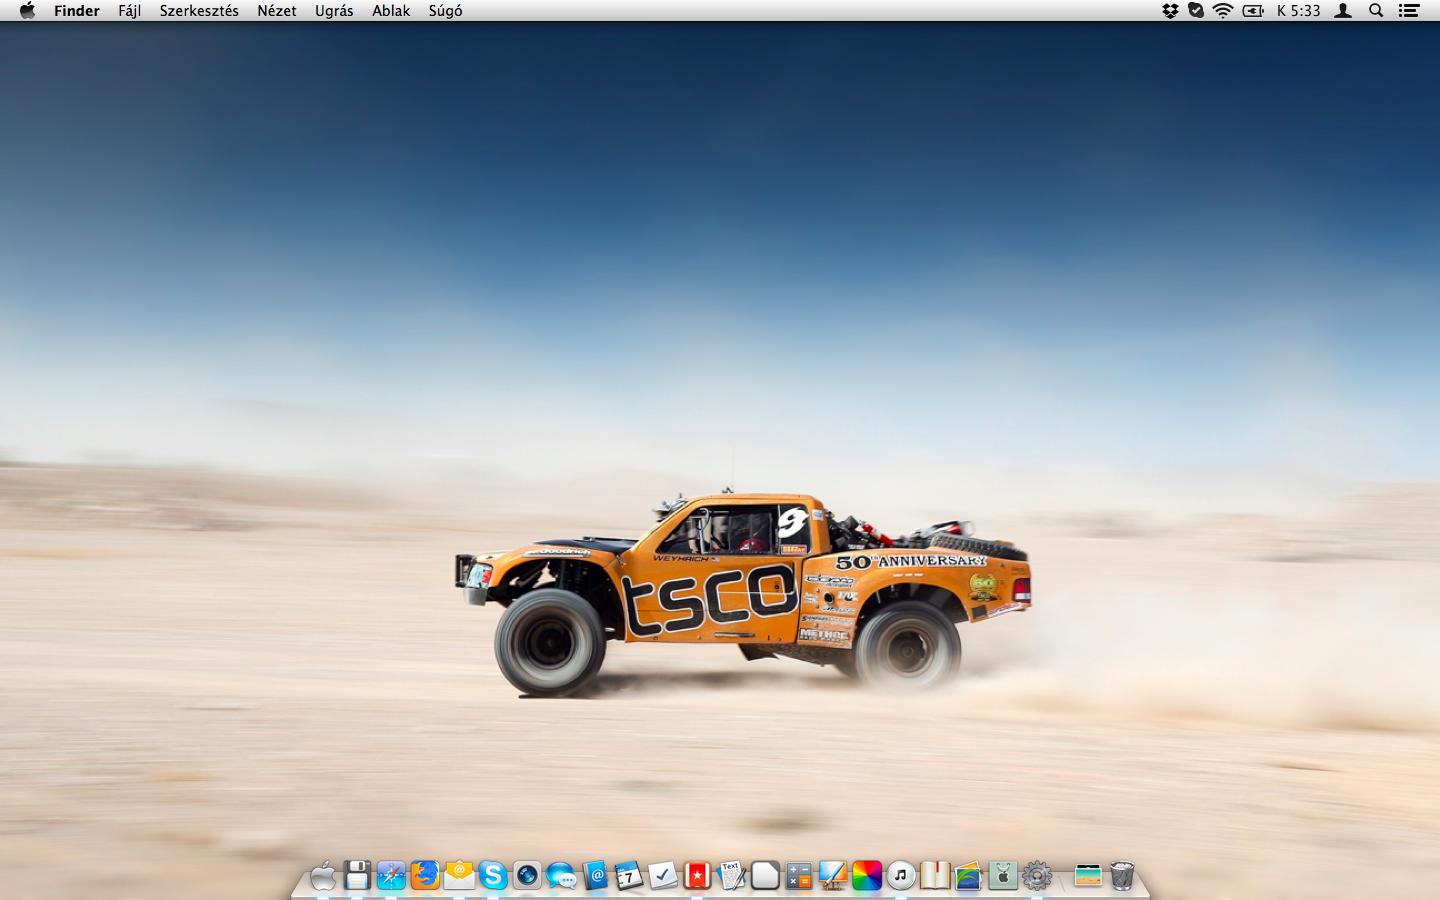Screen dimensions: 1440x900
Task: Open the Finder menu
Action: coord(77,11)
